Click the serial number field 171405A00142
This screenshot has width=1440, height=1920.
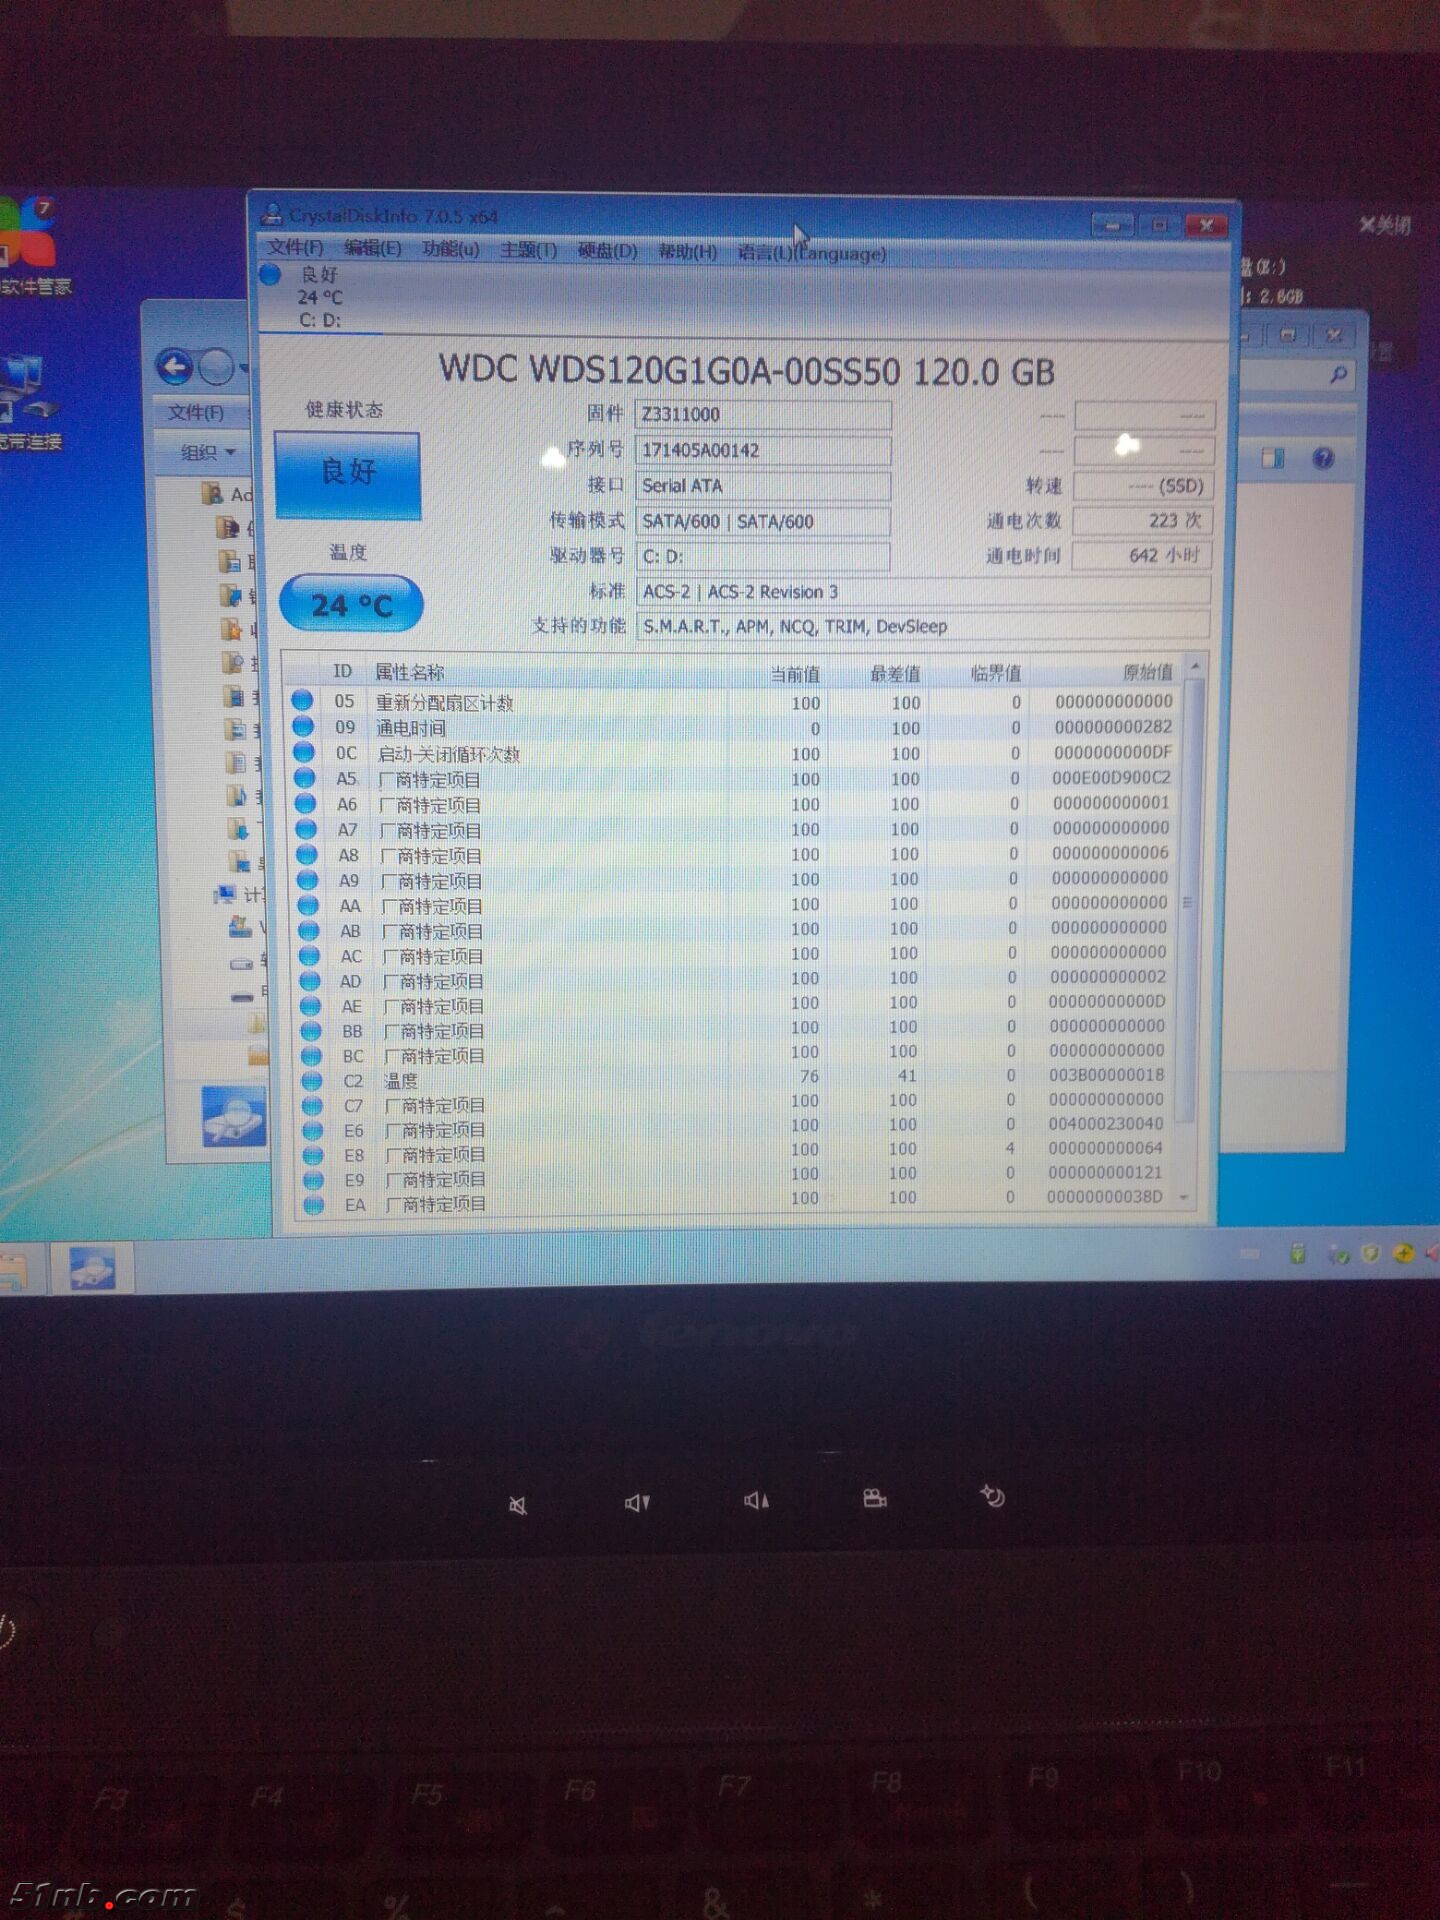(762, 450)
